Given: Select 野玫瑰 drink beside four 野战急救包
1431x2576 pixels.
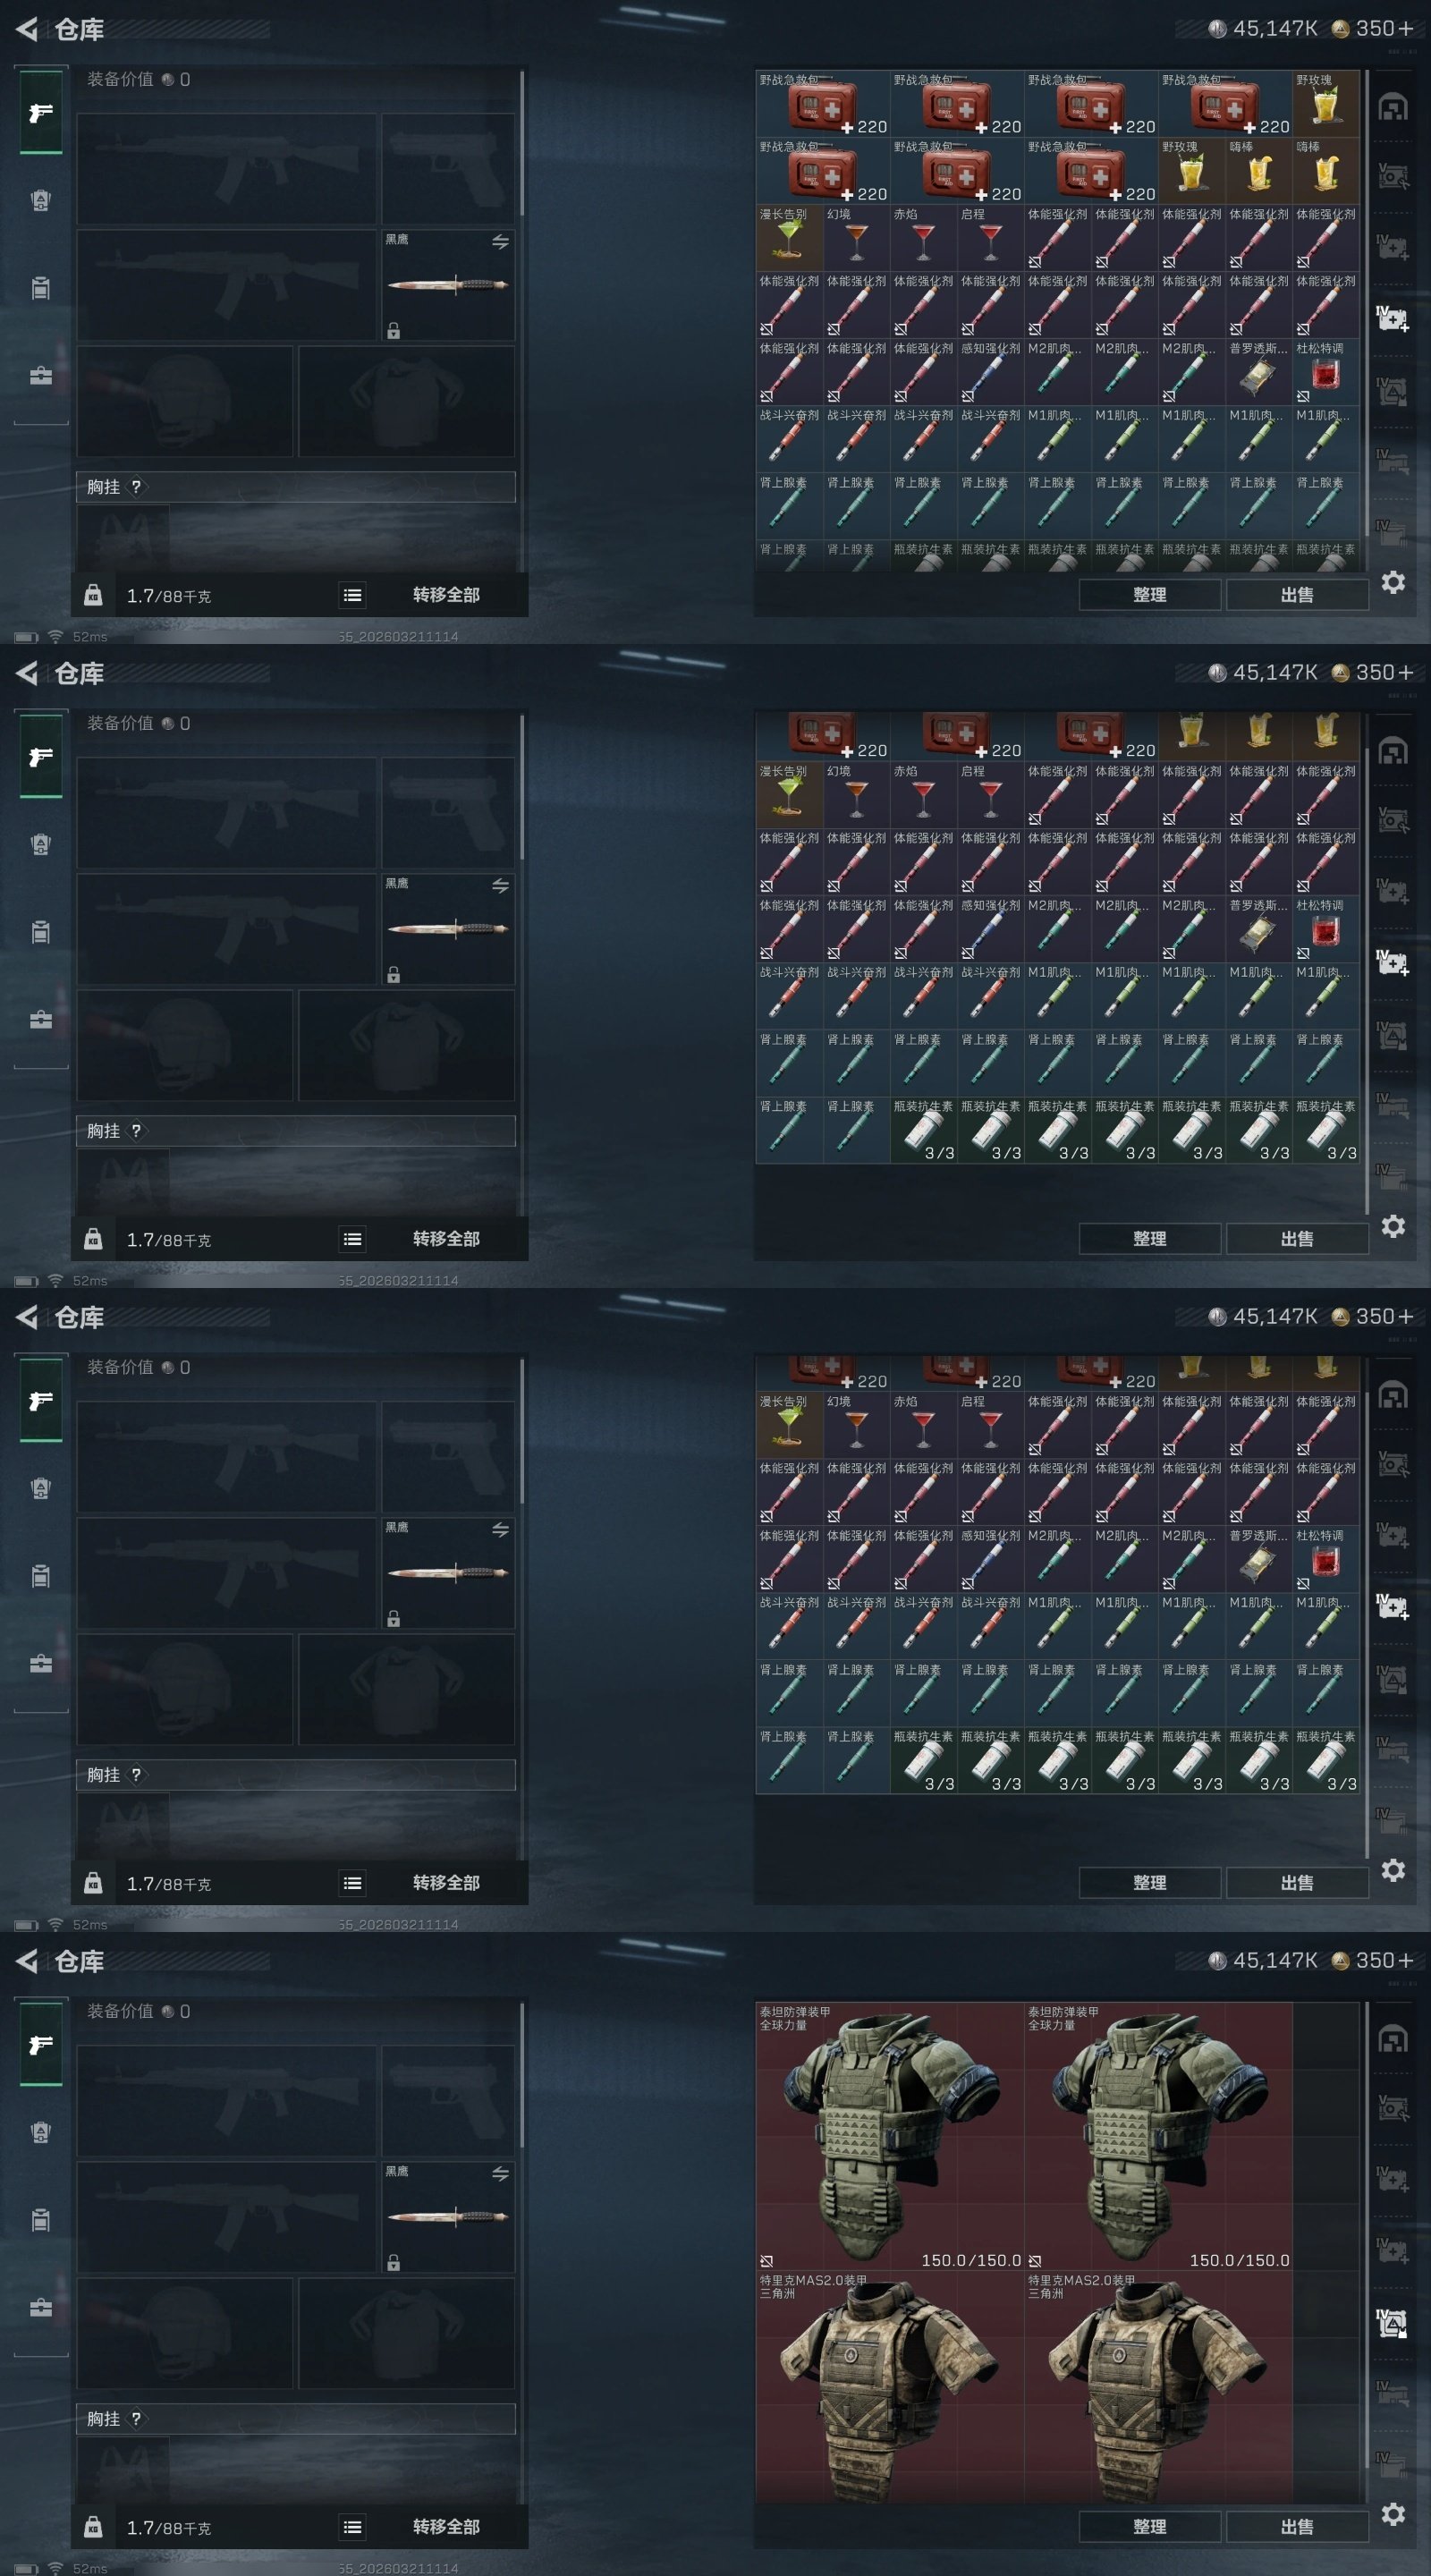Looking at the screenshot, I should [x=1326, y=103].
